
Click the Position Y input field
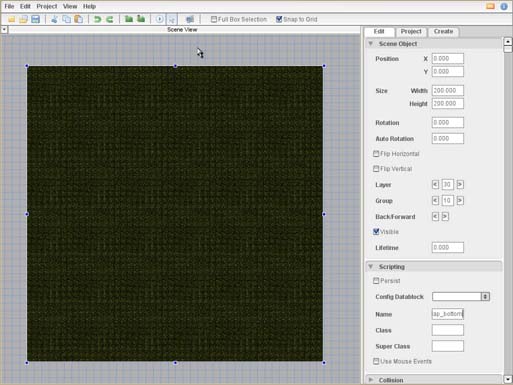point(448,71)
